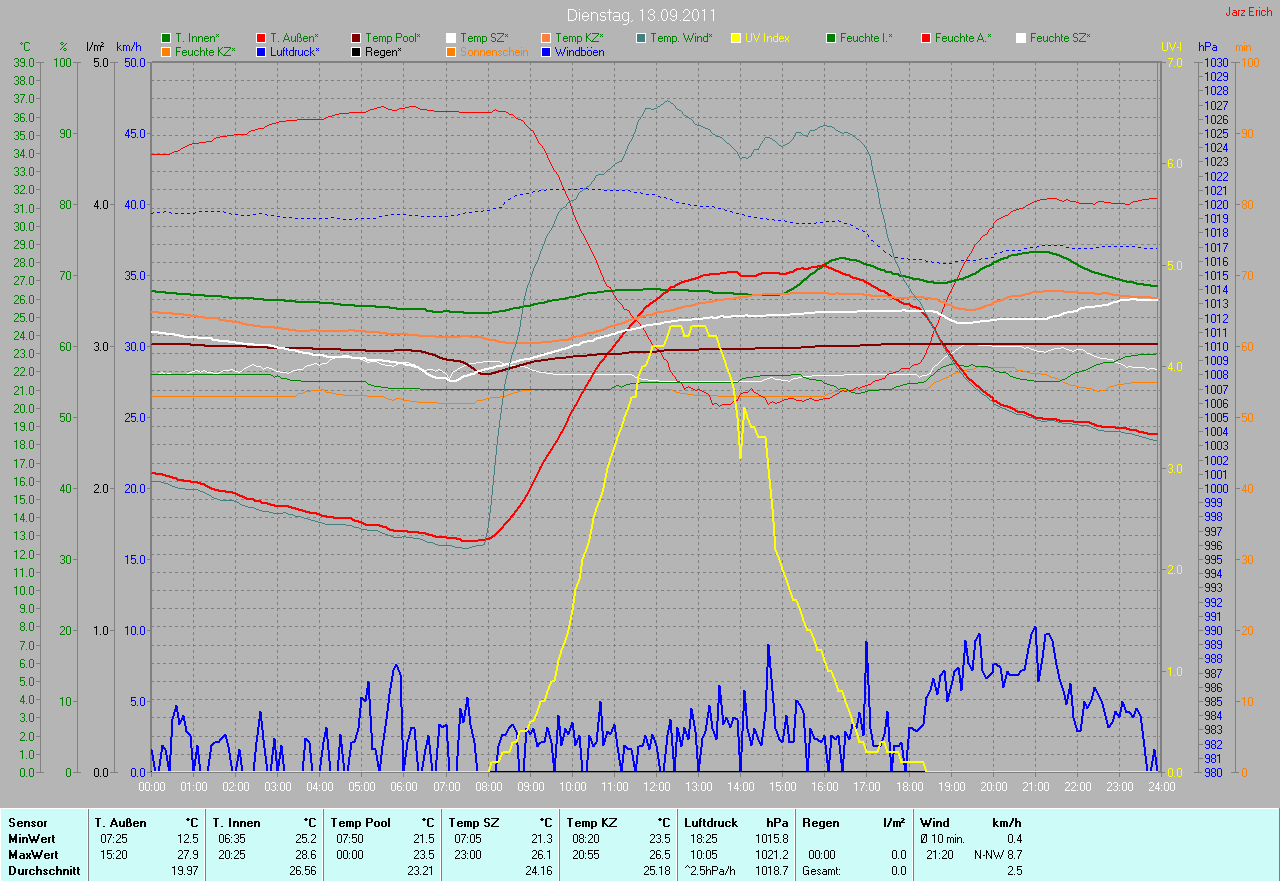This screenshot has width=1280, height=881.
Task: Click the 'T. Außen' table column header
Action: (121, 822)
